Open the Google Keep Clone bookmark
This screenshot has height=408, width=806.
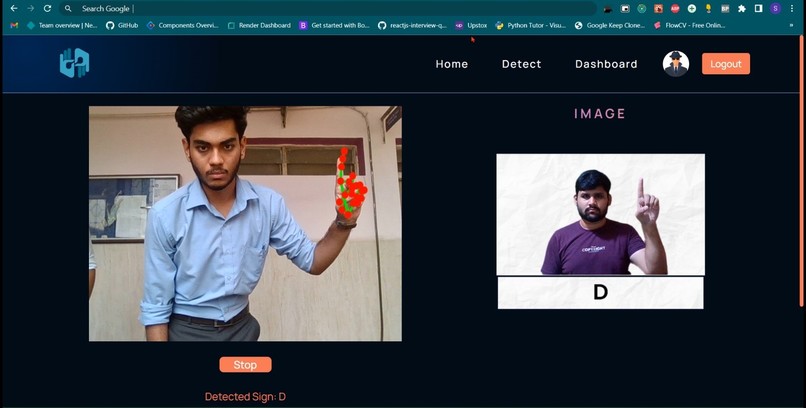610,25
